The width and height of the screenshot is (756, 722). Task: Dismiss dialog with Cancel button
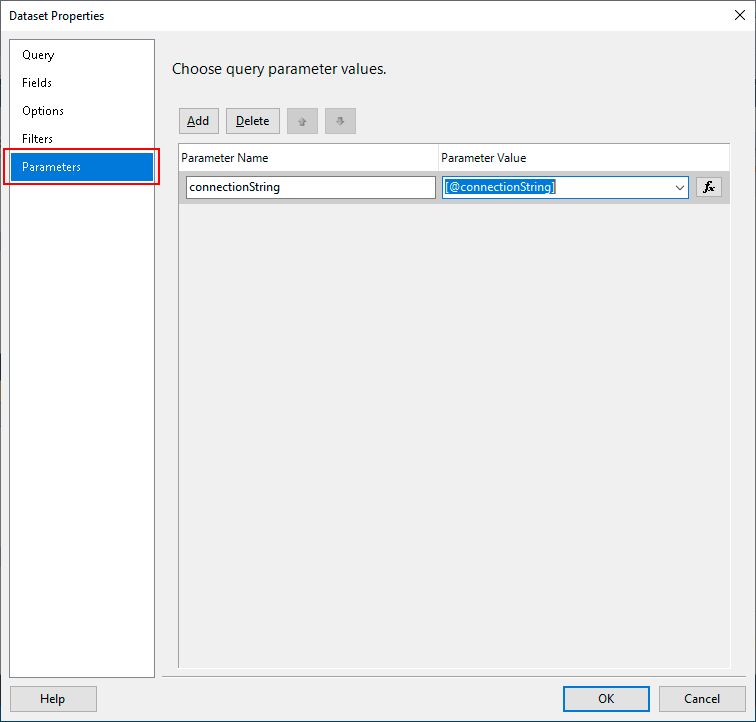coord(702,699)
